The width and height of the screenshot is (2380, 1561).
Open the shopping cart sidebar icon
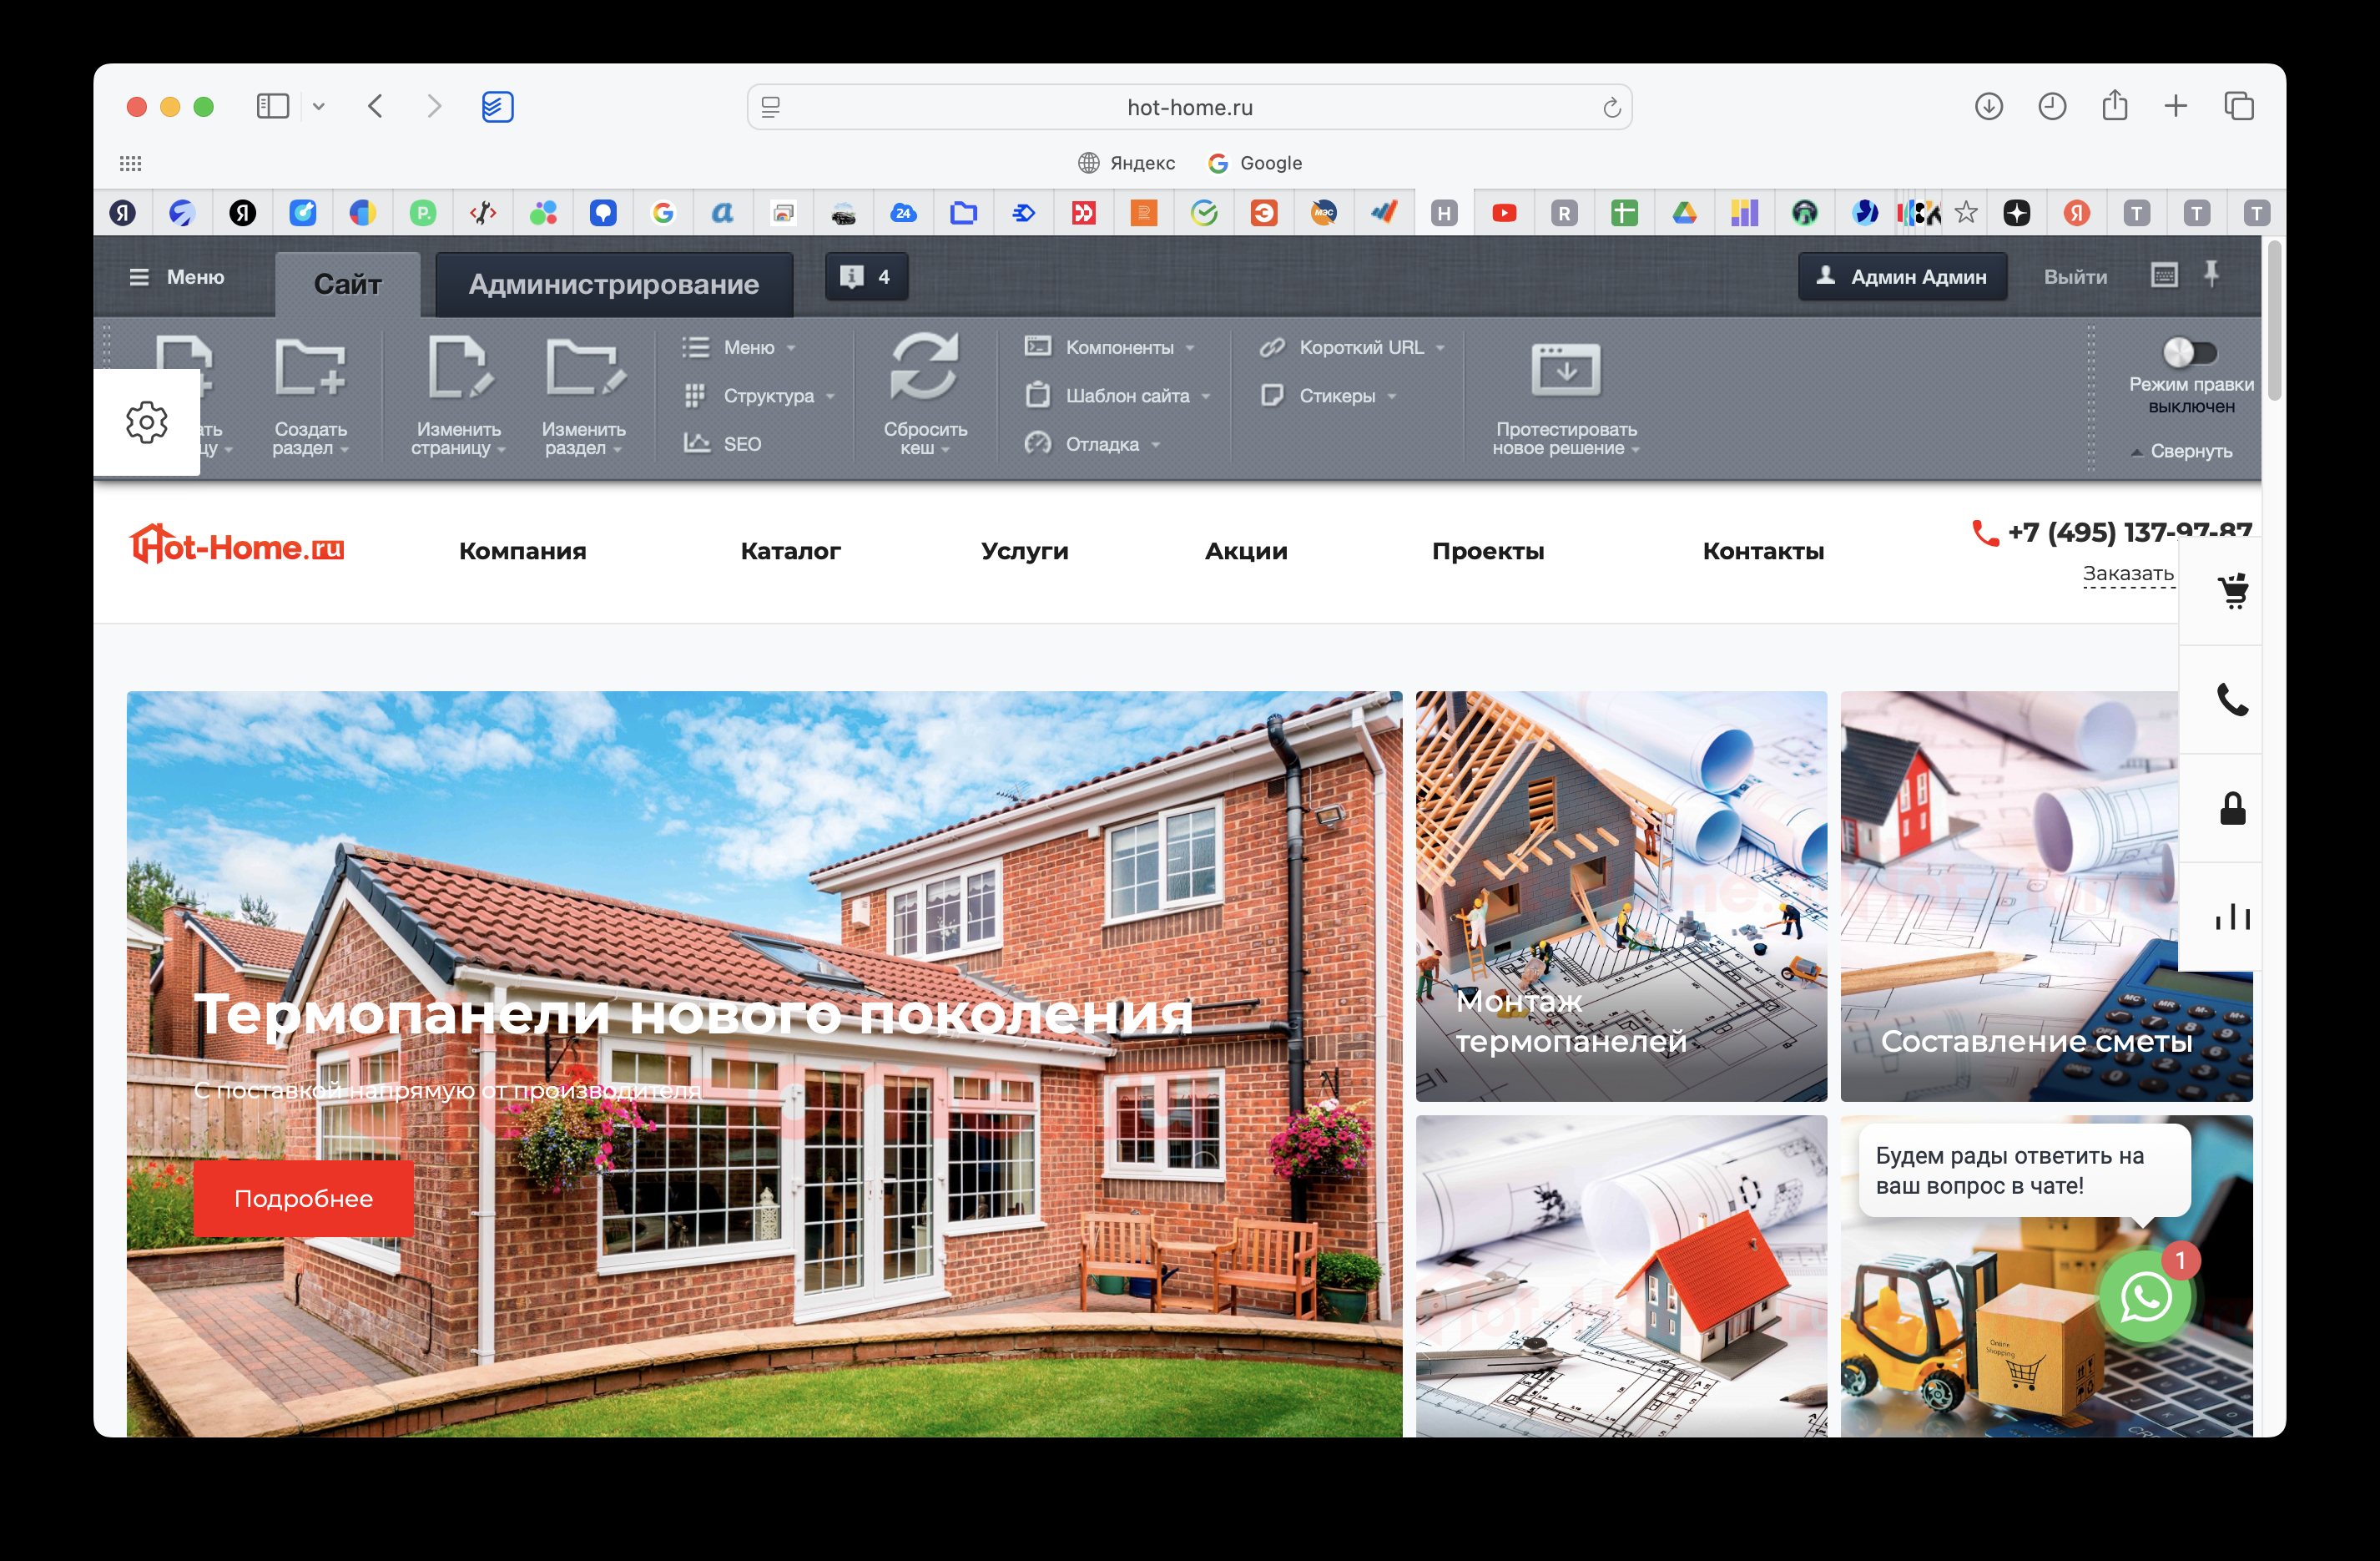pyautogui.click(x=2232, y=591)
